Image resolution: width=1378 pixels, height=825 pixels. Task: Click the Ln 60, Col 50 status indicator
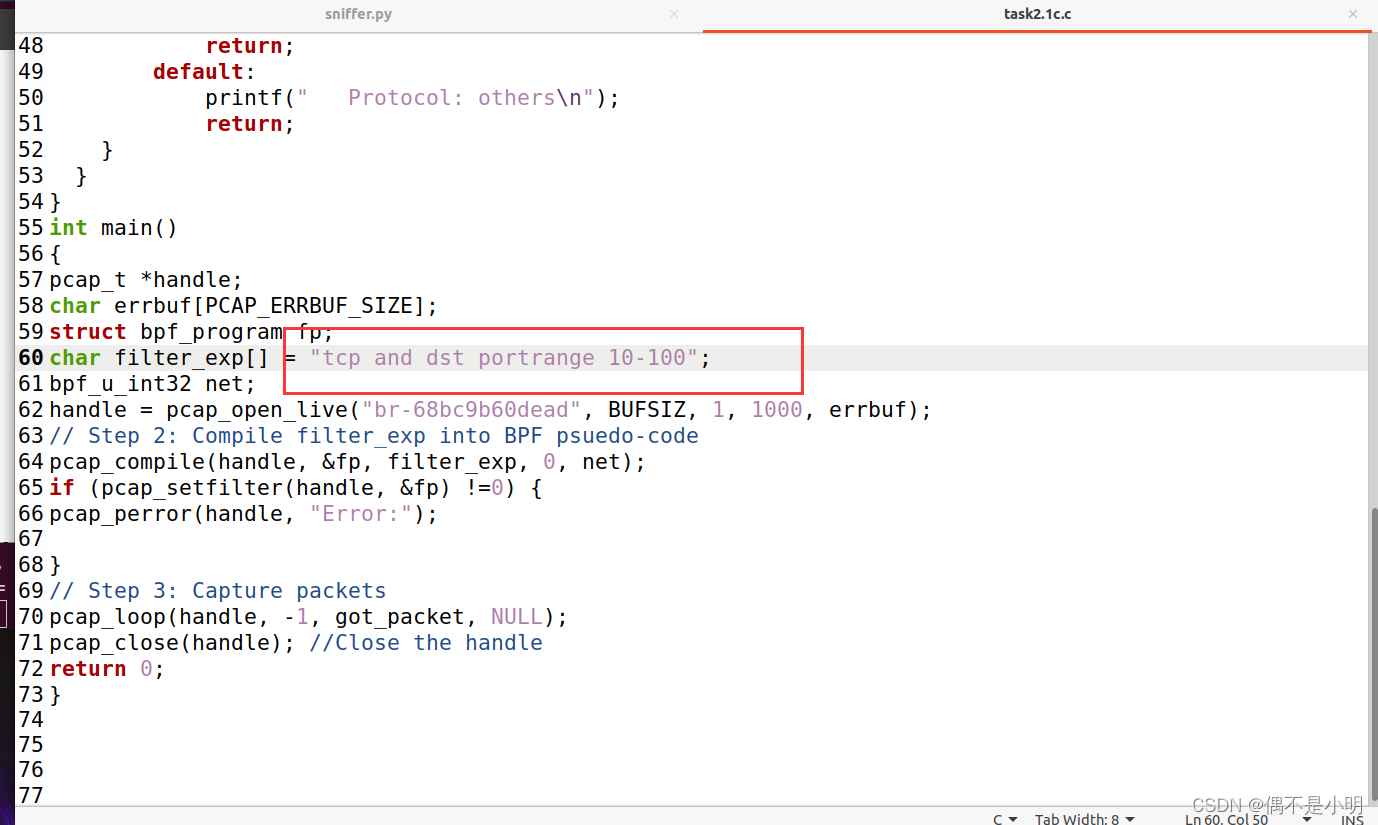[x=1225, y=818]
